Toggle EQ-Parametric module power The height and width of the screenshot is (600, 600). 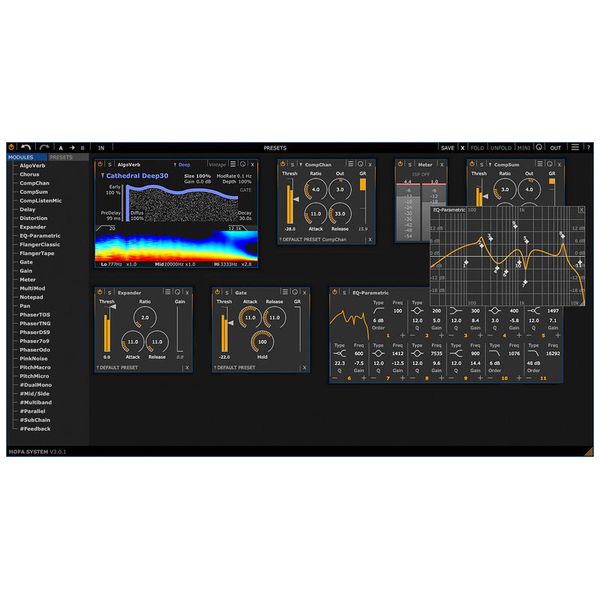click(335, 292)
